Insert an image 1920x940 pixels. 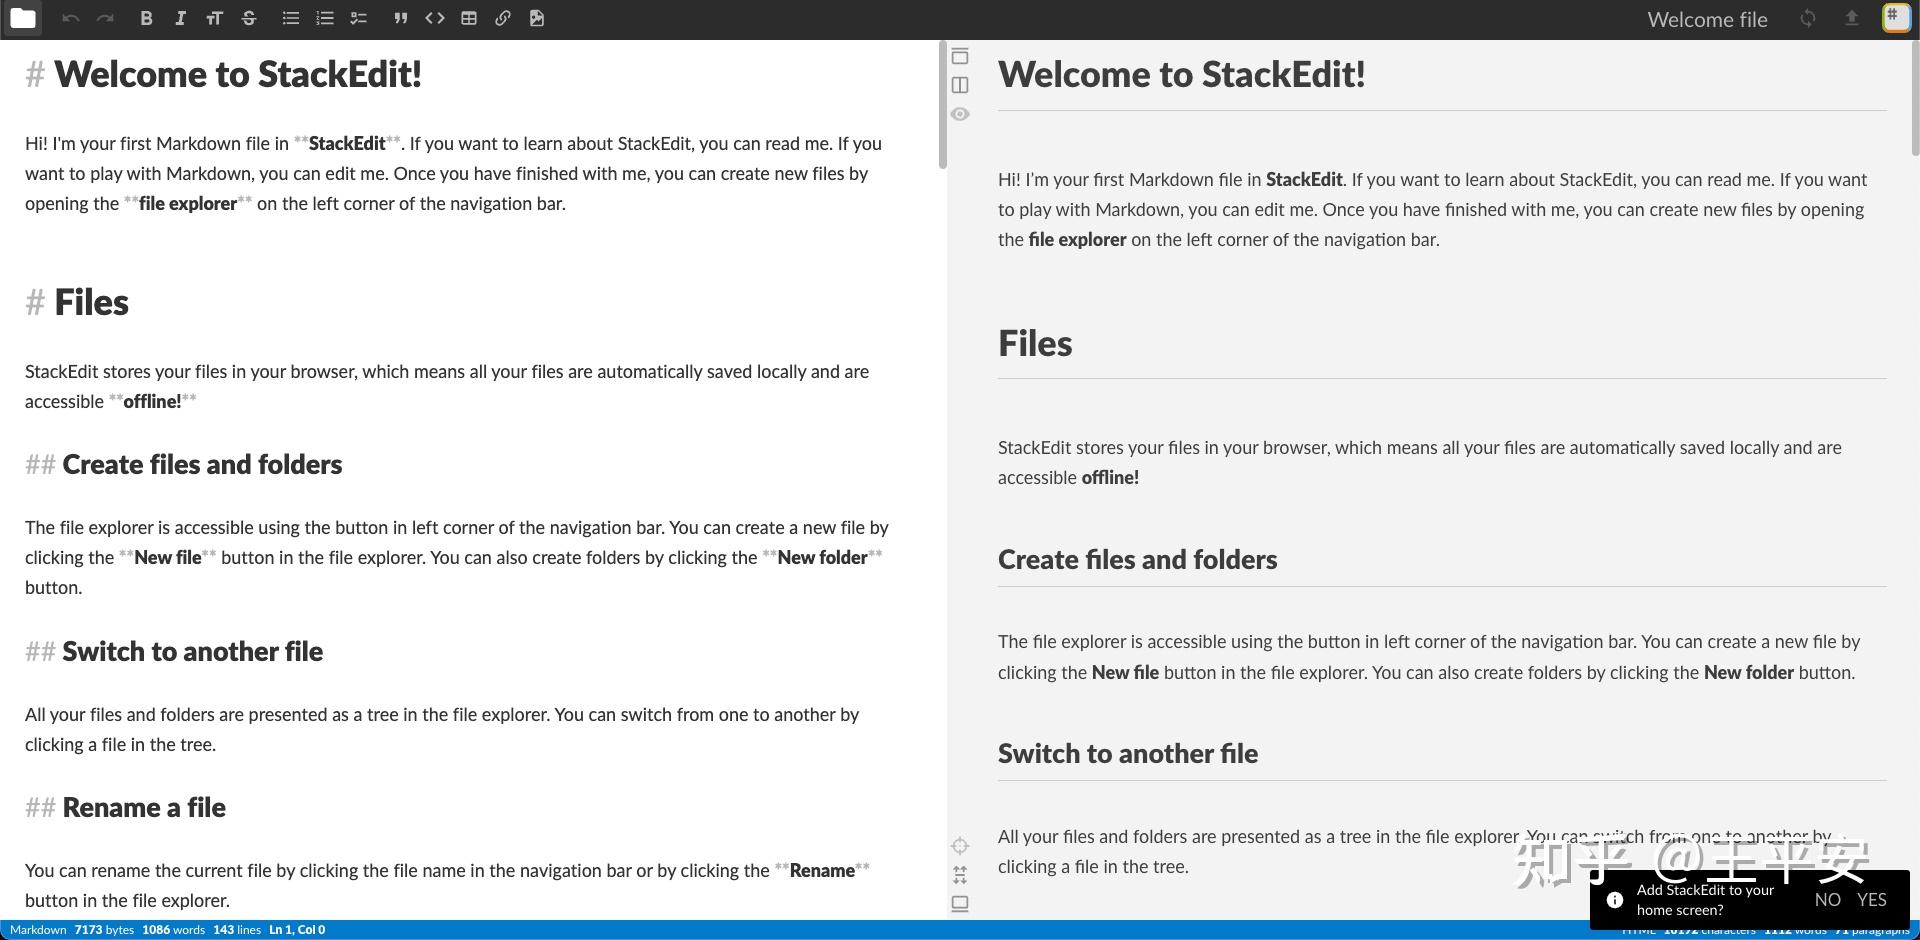coord(537,18)
